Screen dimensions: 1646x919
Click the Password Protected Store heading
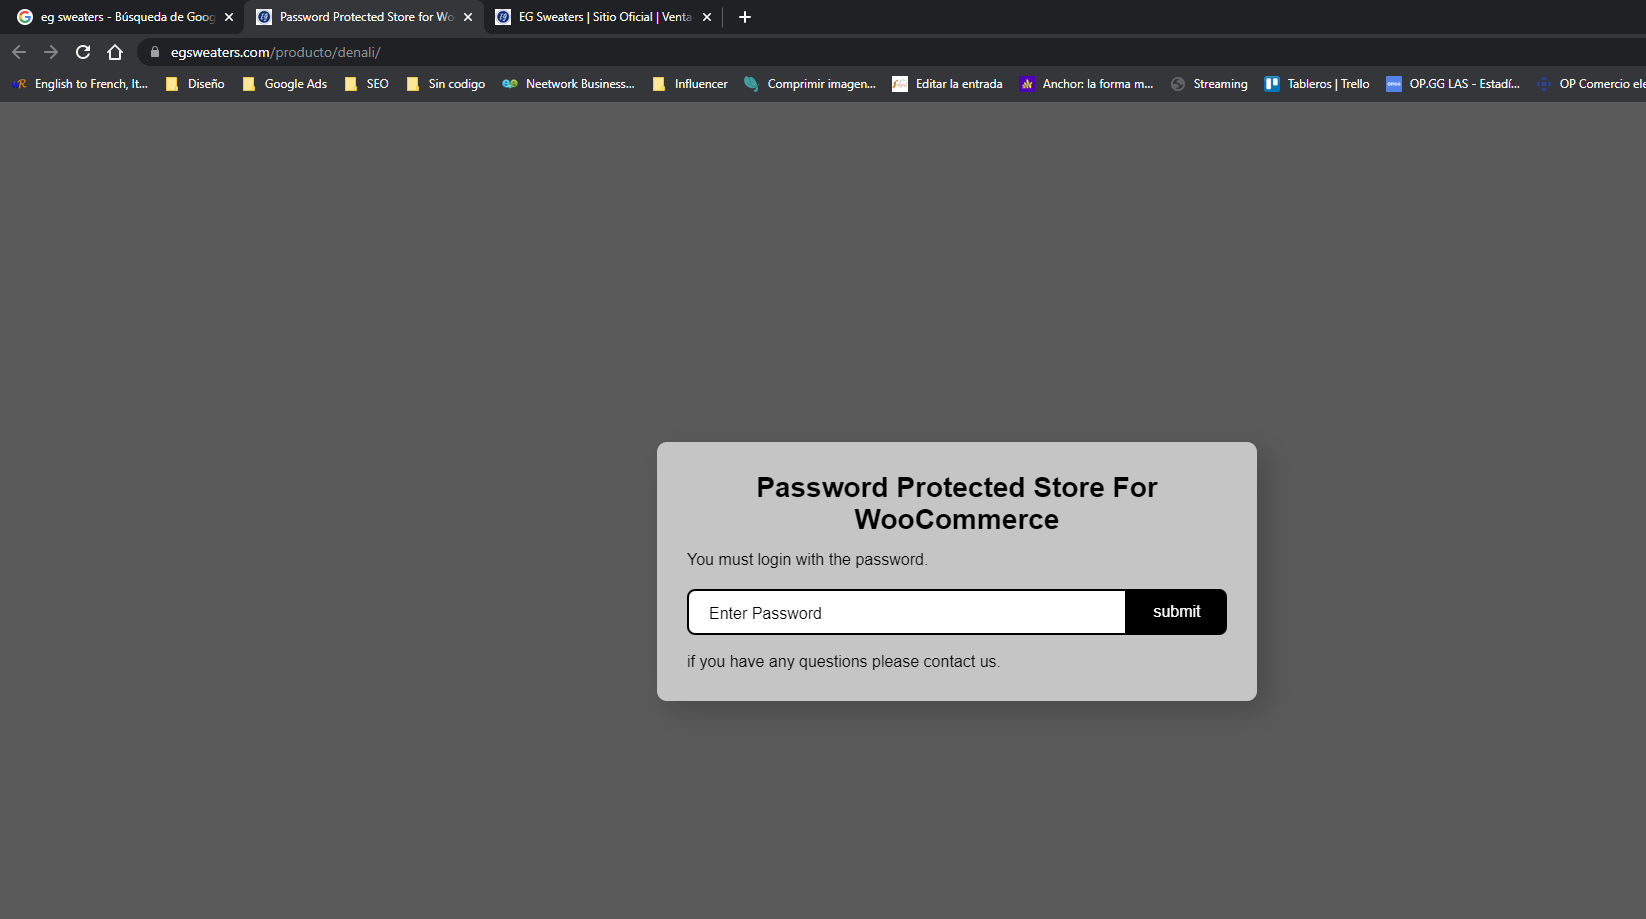point(957,503)
